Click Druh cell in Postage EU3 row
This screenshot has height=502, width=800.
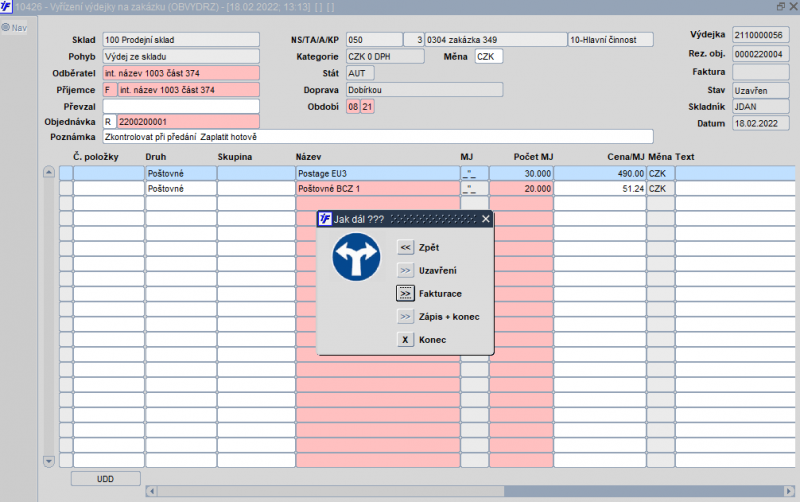coord(181,173)
